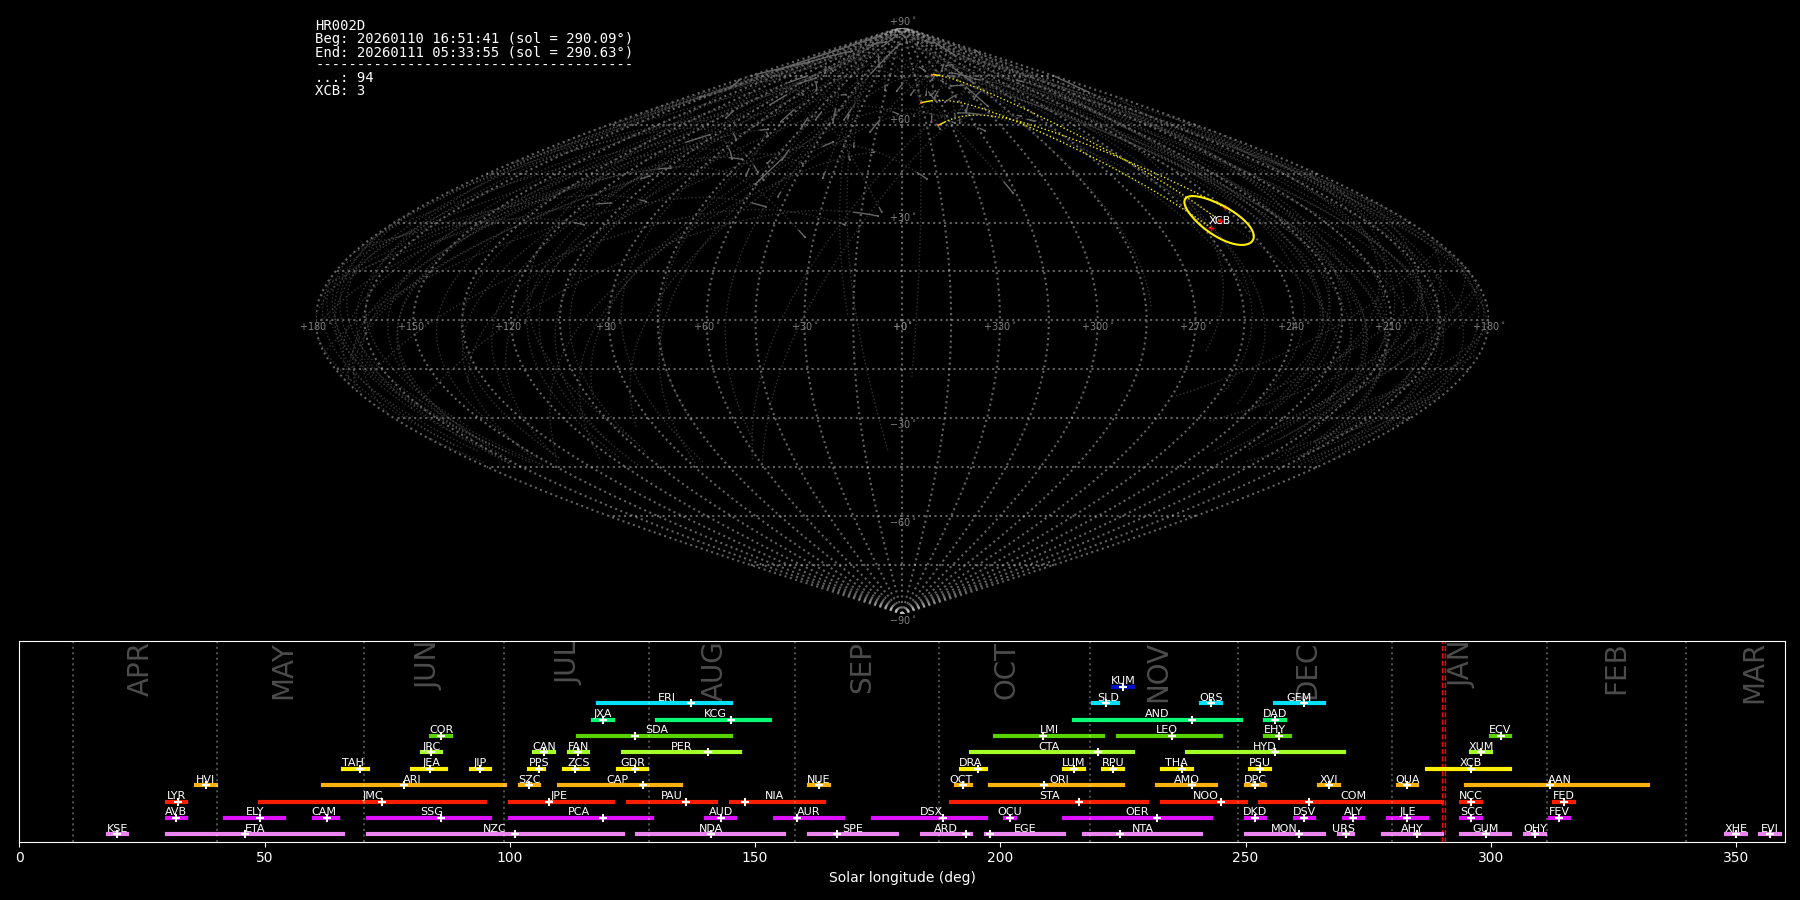Click the TAH shower label
This screenshot has height=900, width=1800.
(x=353, y=763)
